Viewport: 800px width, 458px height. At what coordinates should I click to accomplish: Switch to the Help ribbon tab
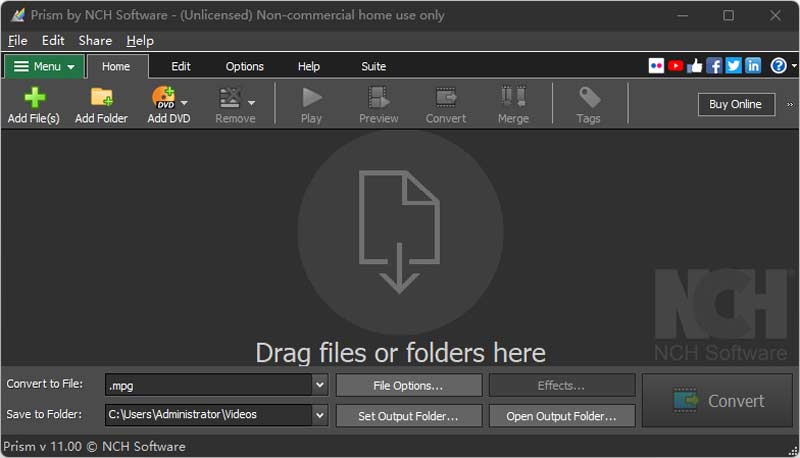[309, 66]
